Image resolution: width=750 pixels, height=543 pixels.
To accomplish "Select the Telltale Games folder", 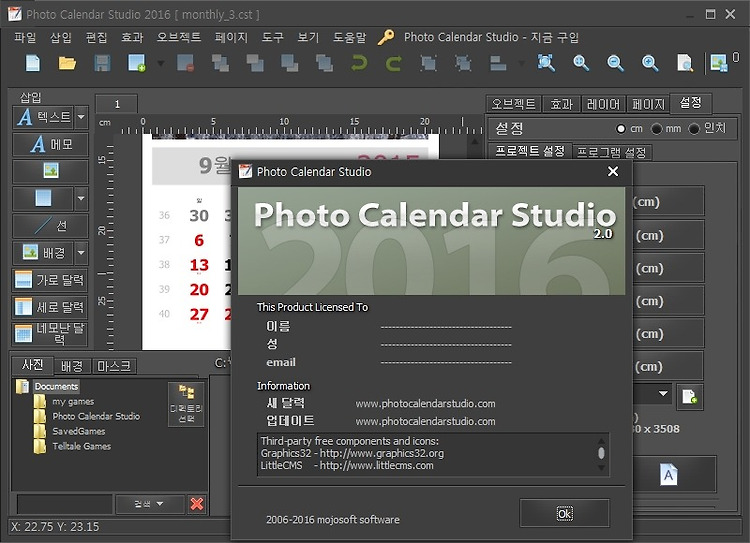I will tap(81, 446).
